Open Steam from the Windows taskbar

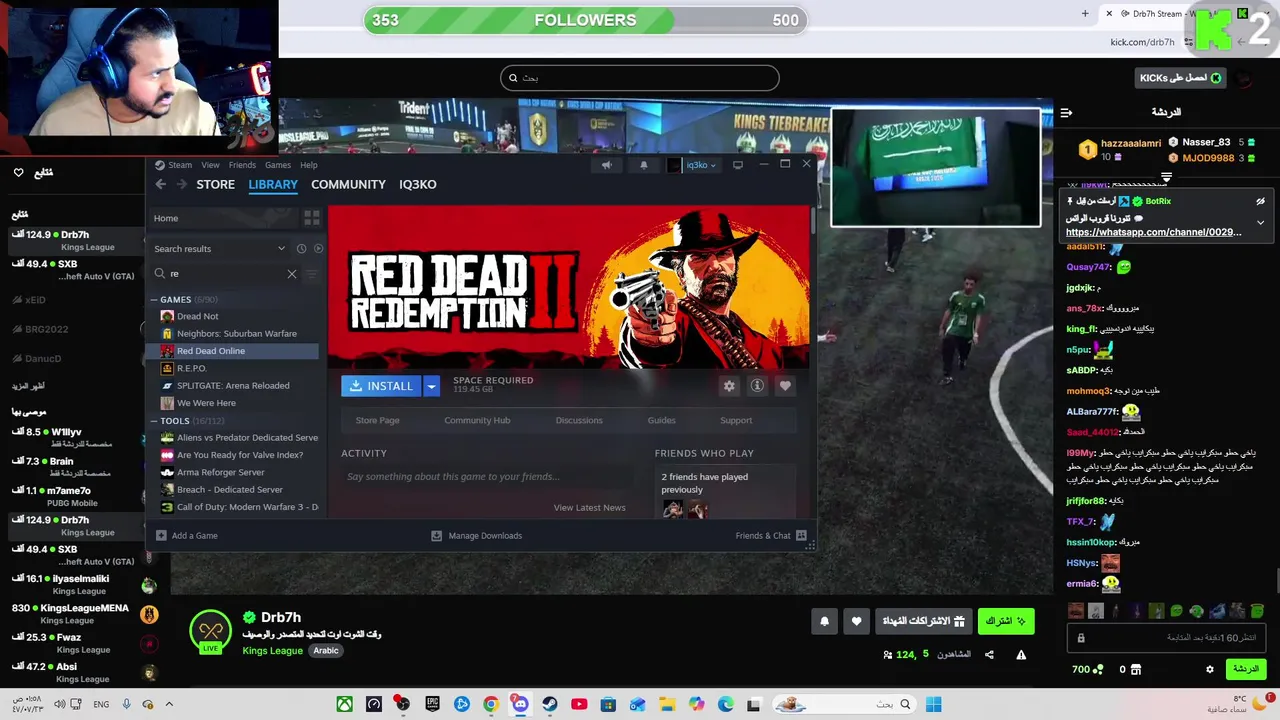(550, 704)
